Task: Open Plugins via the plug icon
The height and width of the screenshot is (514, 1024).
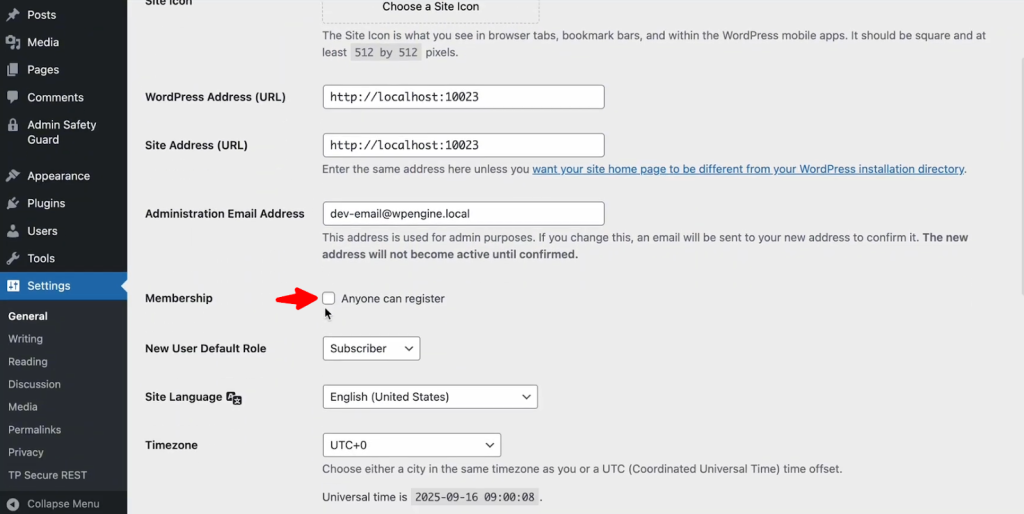Action: pyautogui.click(x=13, y=203)
